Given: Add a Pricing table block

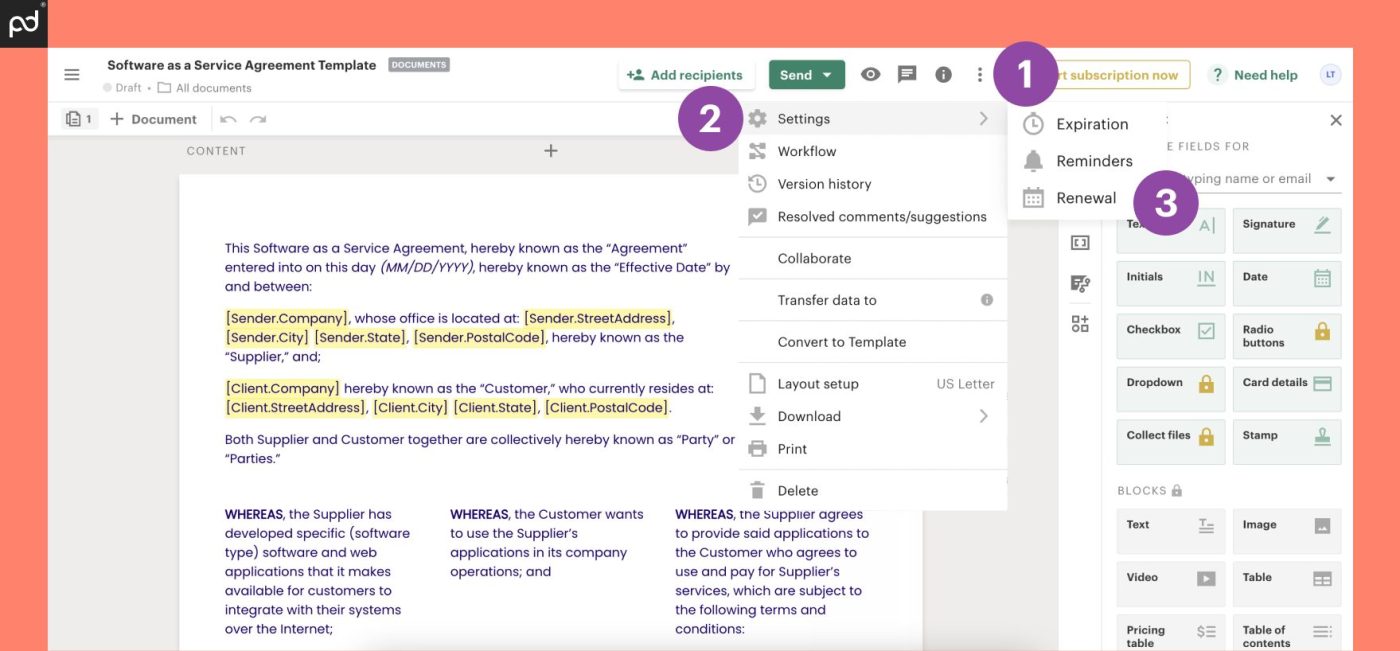Looking at the screenshot, I should 1170,633.
